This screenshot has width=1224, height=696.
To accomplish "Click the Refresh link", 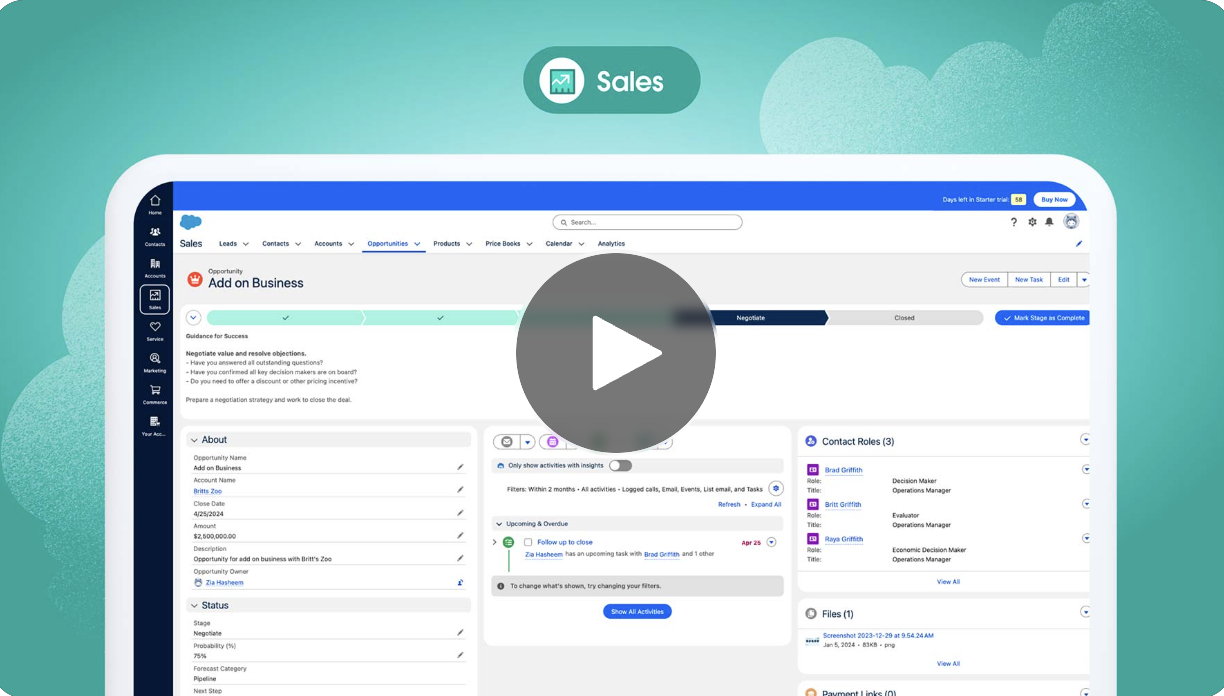I will click(729, 505).
